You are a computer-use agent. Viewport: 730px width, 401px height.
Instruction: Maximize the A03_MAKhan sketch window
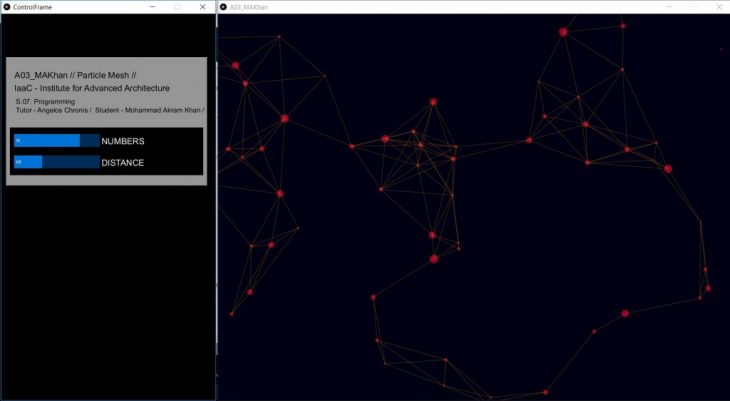[691, 7]
